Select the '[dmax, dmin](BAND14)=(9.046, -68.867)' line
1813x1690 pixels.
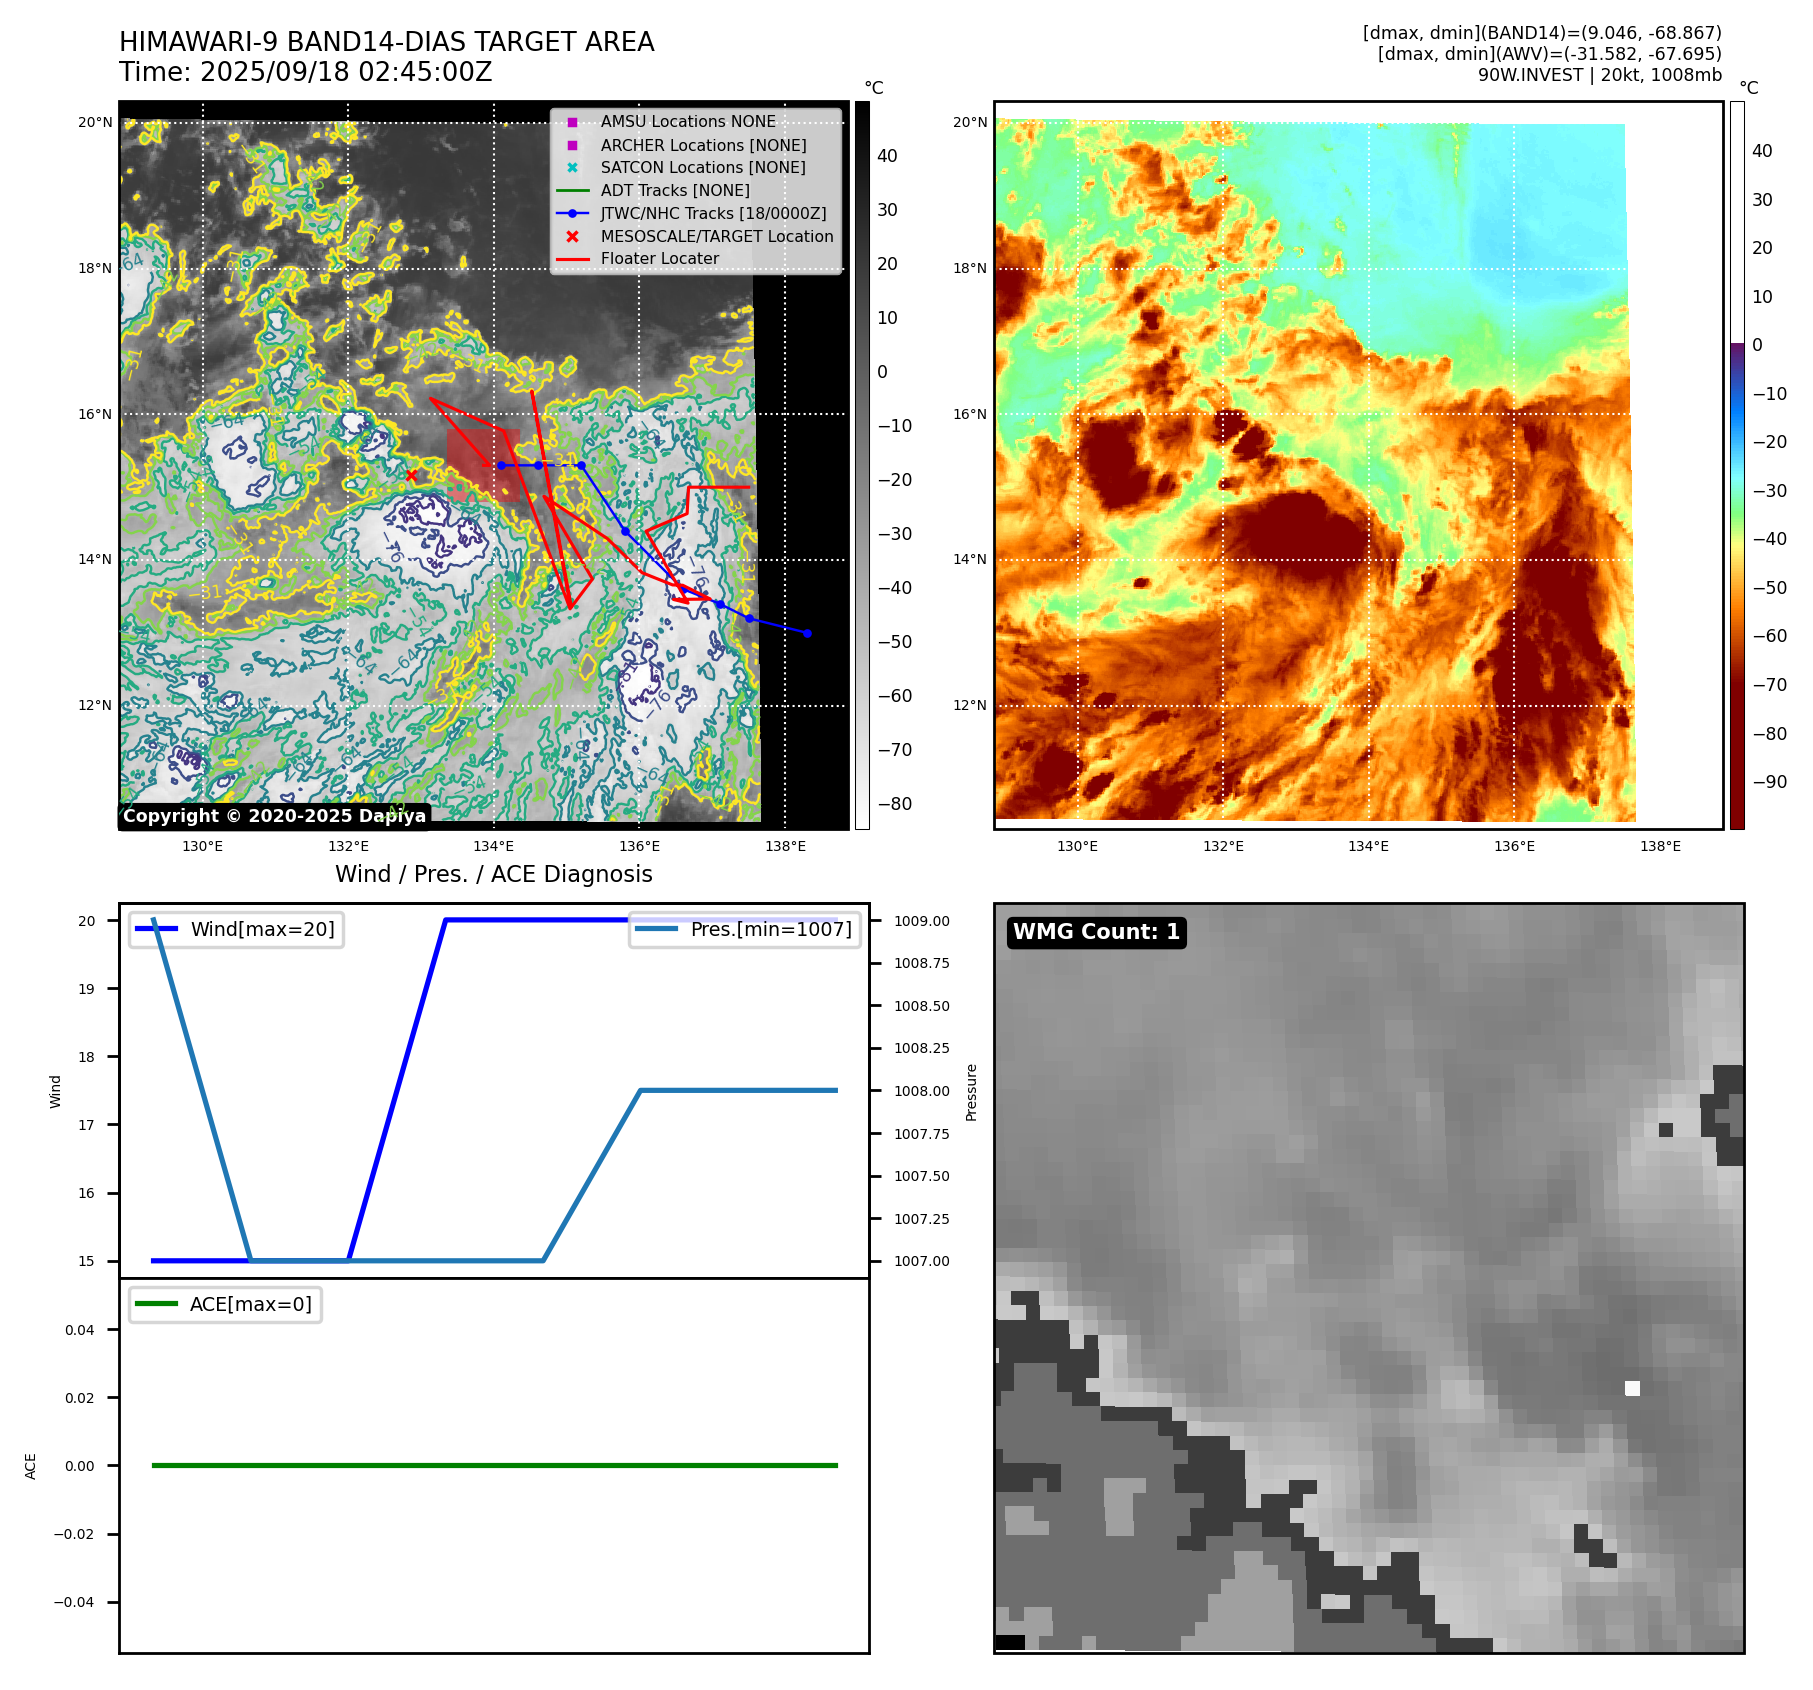pyautogui.click(x=1542, y=33)
